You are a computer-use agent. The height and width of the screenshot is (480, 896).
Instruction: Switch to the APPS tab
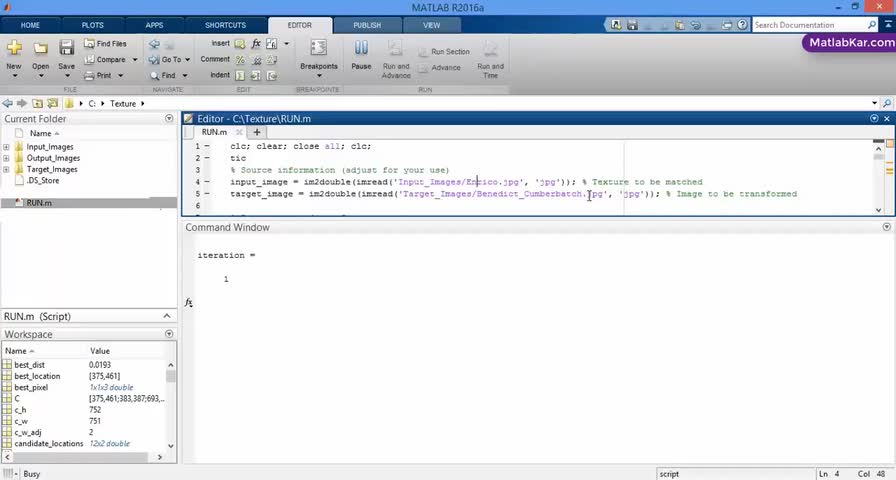[x=154, y=25]
